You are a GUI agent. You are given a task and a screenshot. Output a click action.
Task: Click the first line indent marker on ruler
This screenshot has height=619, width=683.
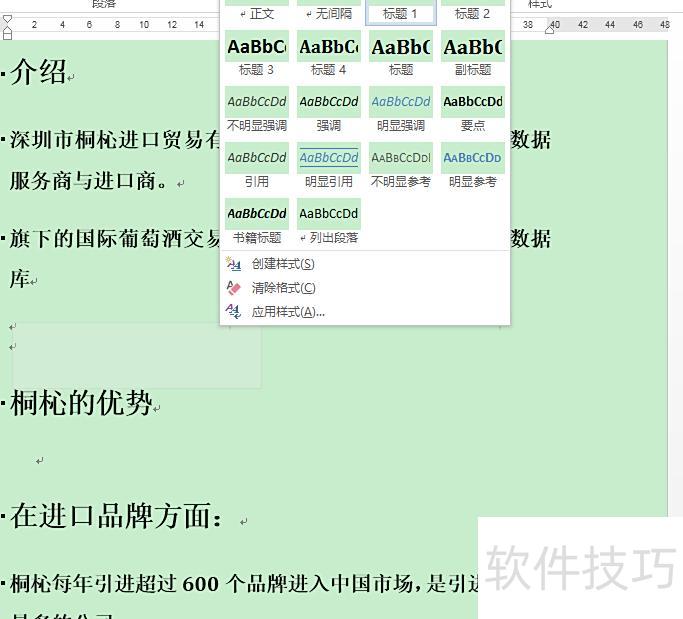[x=7, y=19]
